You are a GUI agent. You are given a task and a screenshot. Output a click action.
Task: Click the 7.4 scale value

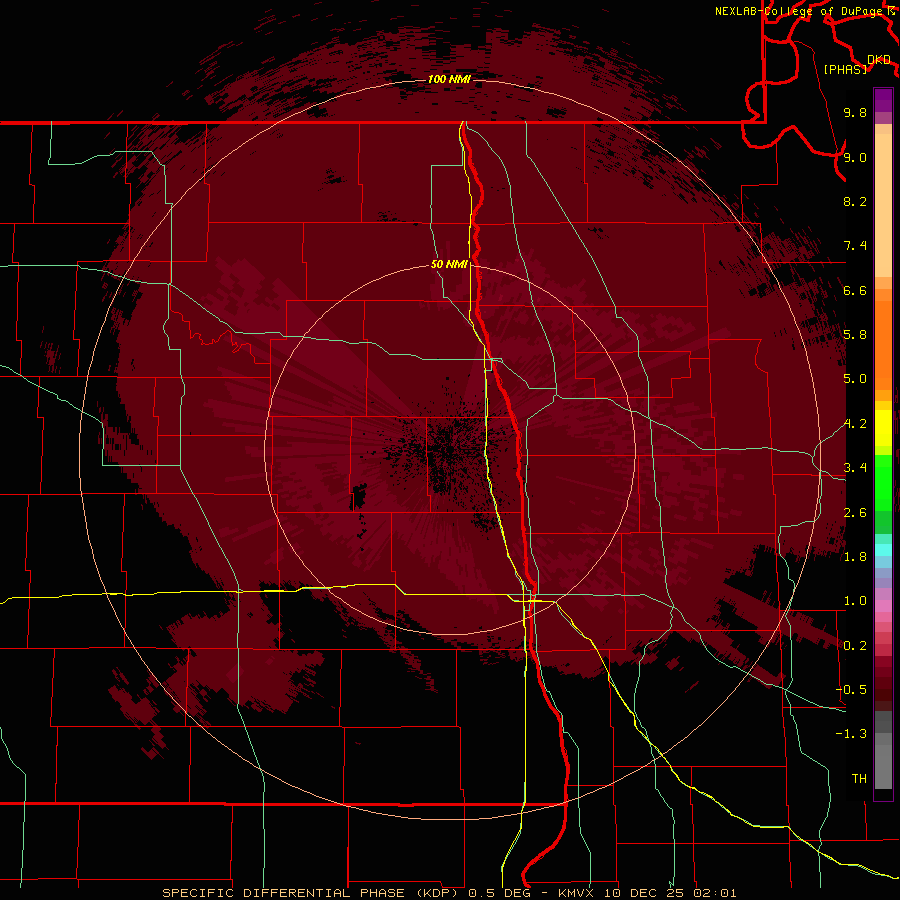point(855,246)
